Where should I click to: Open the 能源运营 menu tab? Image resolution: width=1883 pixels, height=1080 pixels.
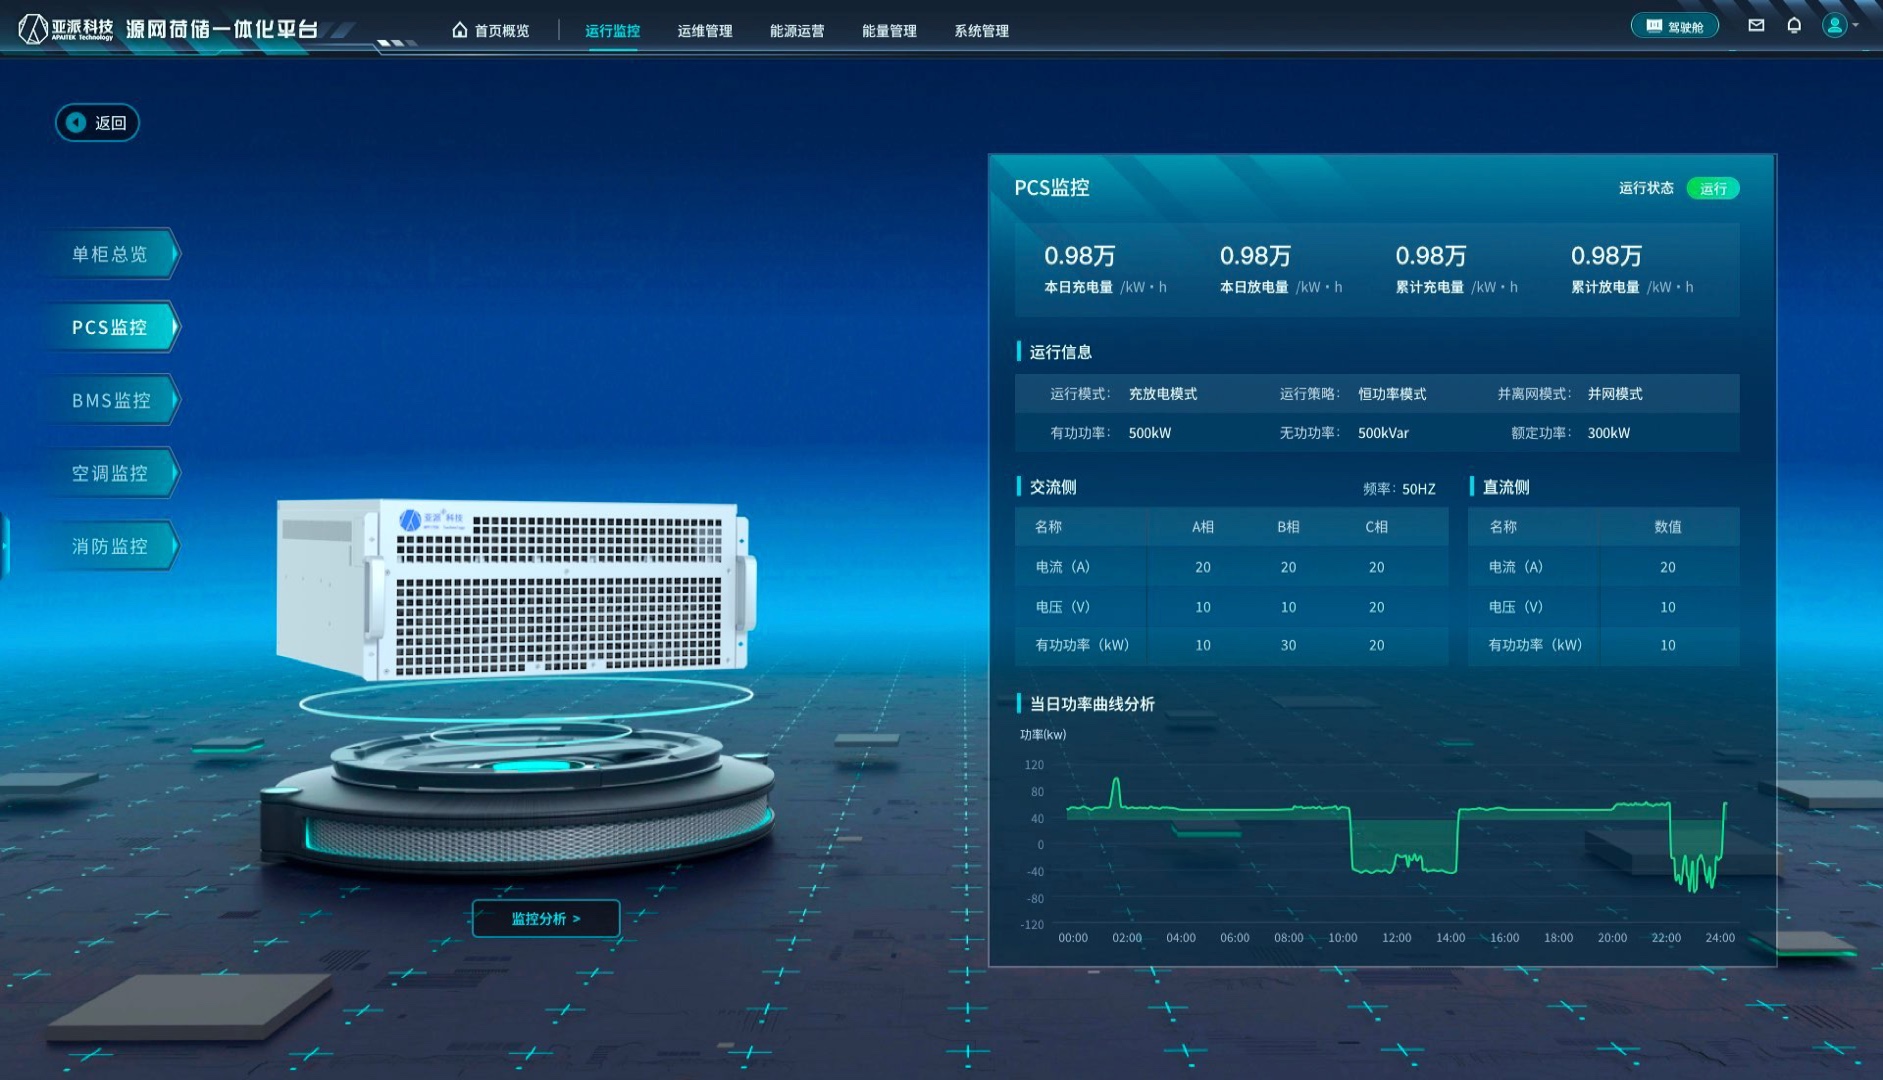tap(797, 31)
